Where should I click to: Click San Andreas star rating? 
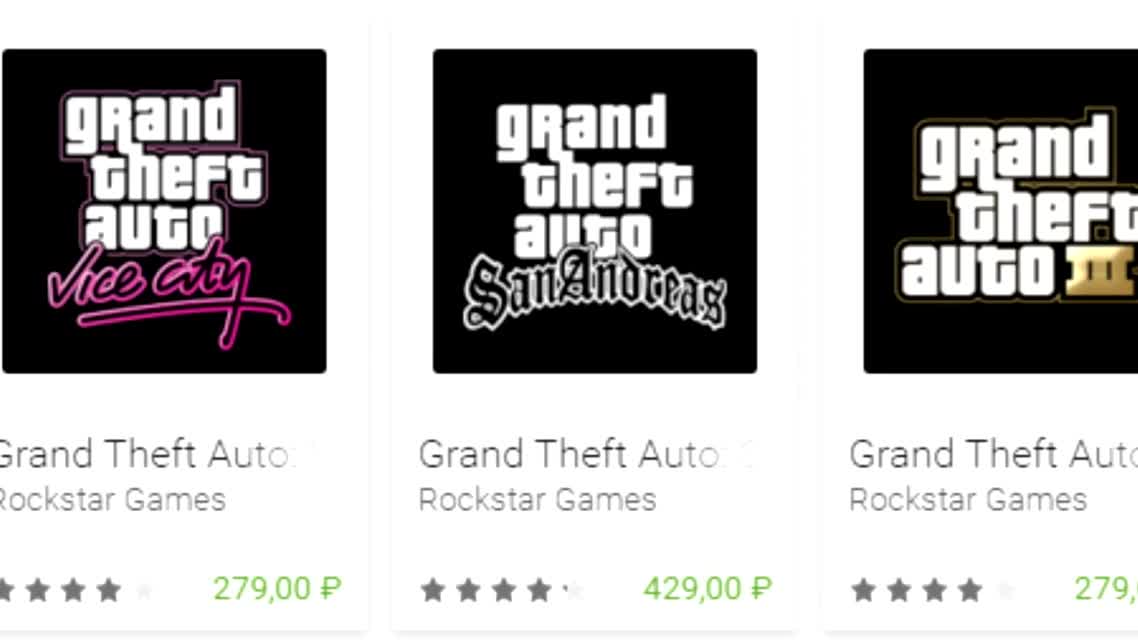pos(503,590)
